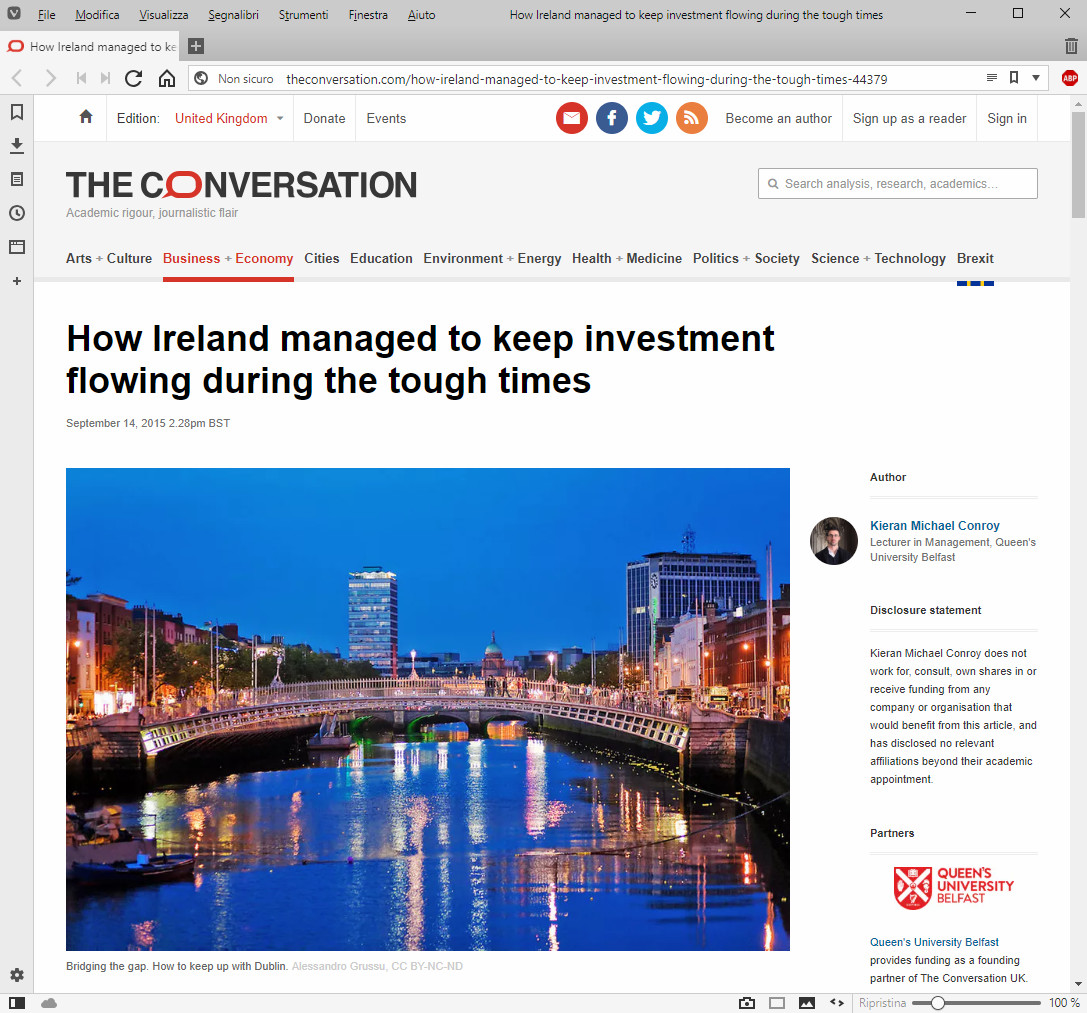Screen dimensions: 1087x1013
Task: Click Sign up as a reader
Action: [x=910, y=119]
